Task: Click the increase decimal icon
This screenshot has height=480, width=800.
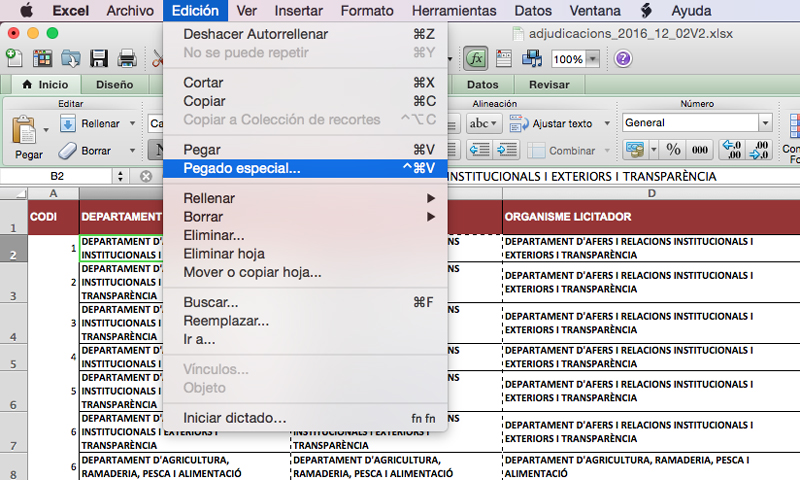Action: point(732,150)
